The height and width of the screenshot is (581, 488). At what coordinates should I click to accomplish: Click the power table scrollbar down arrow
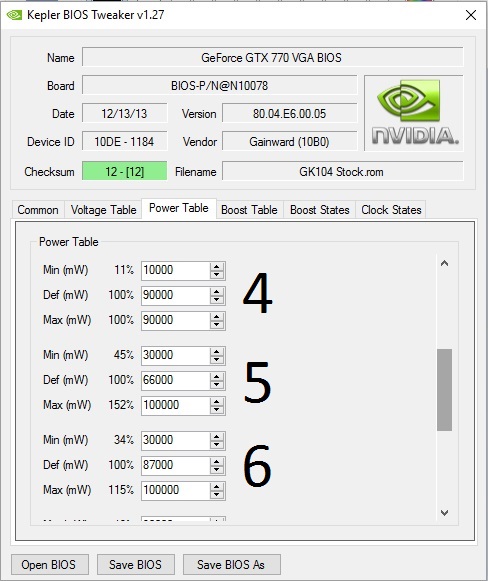445,513
